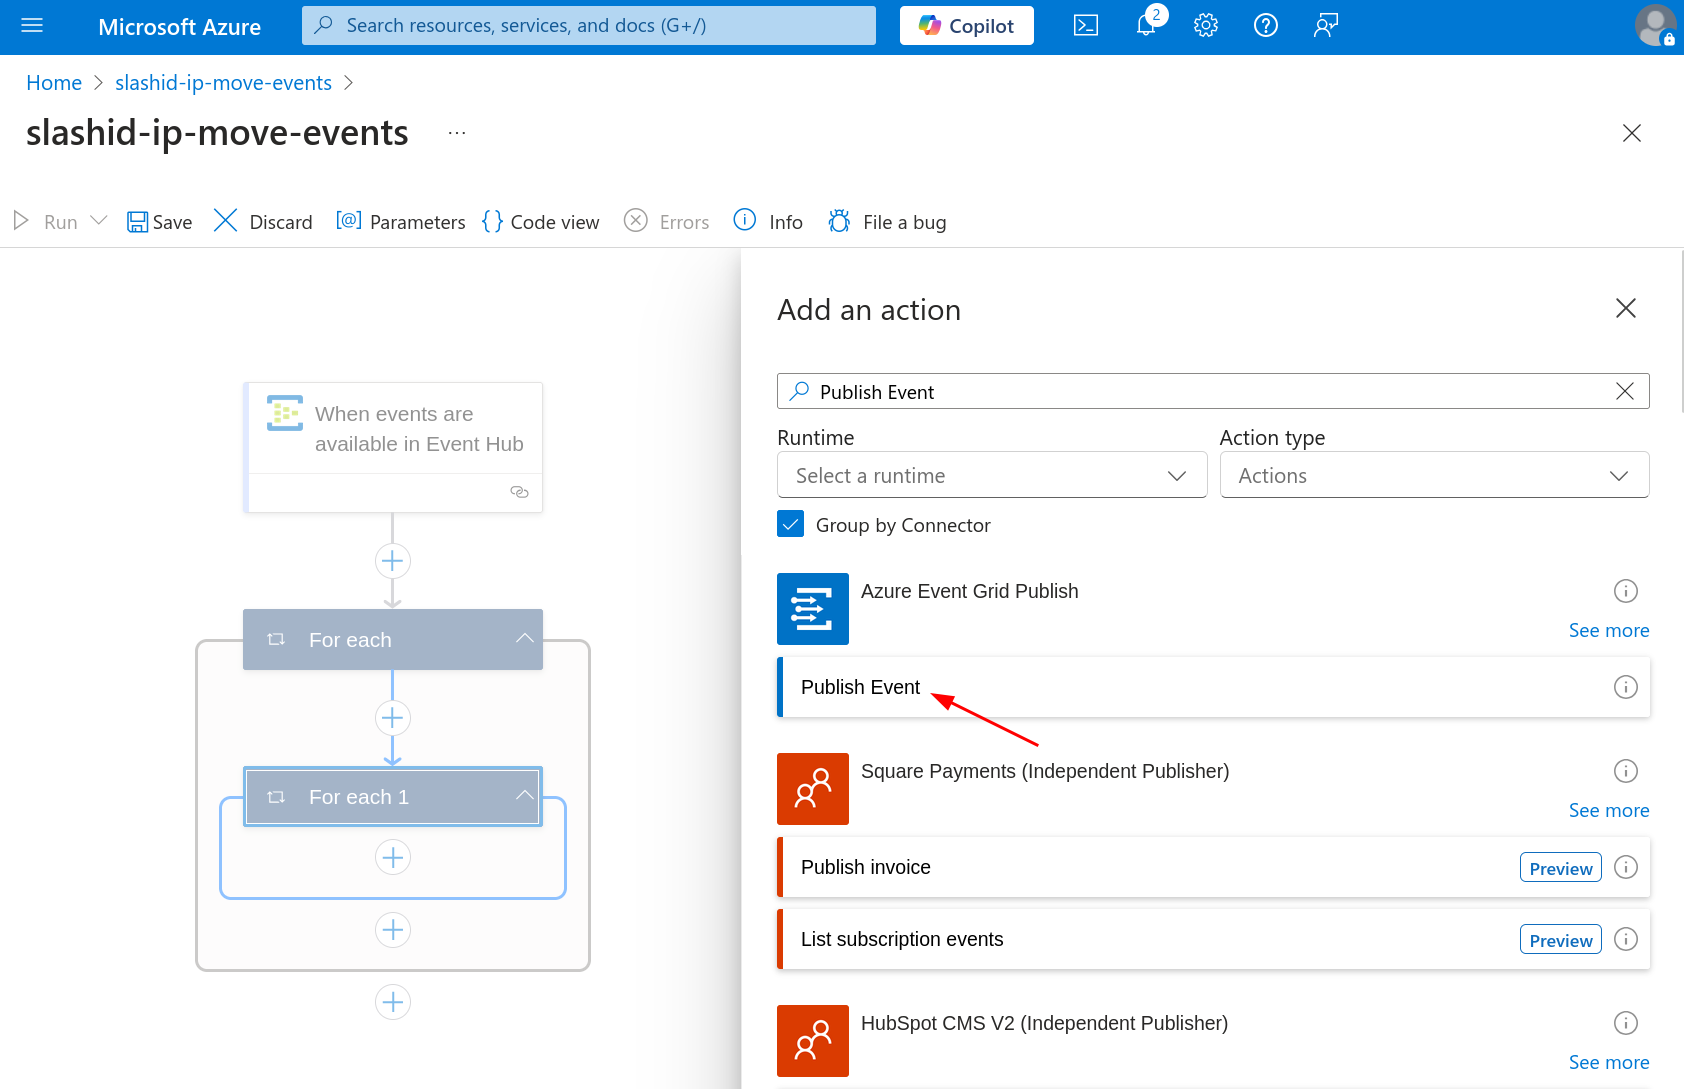Open the Actions action type dropdown

coord(1434,475)
